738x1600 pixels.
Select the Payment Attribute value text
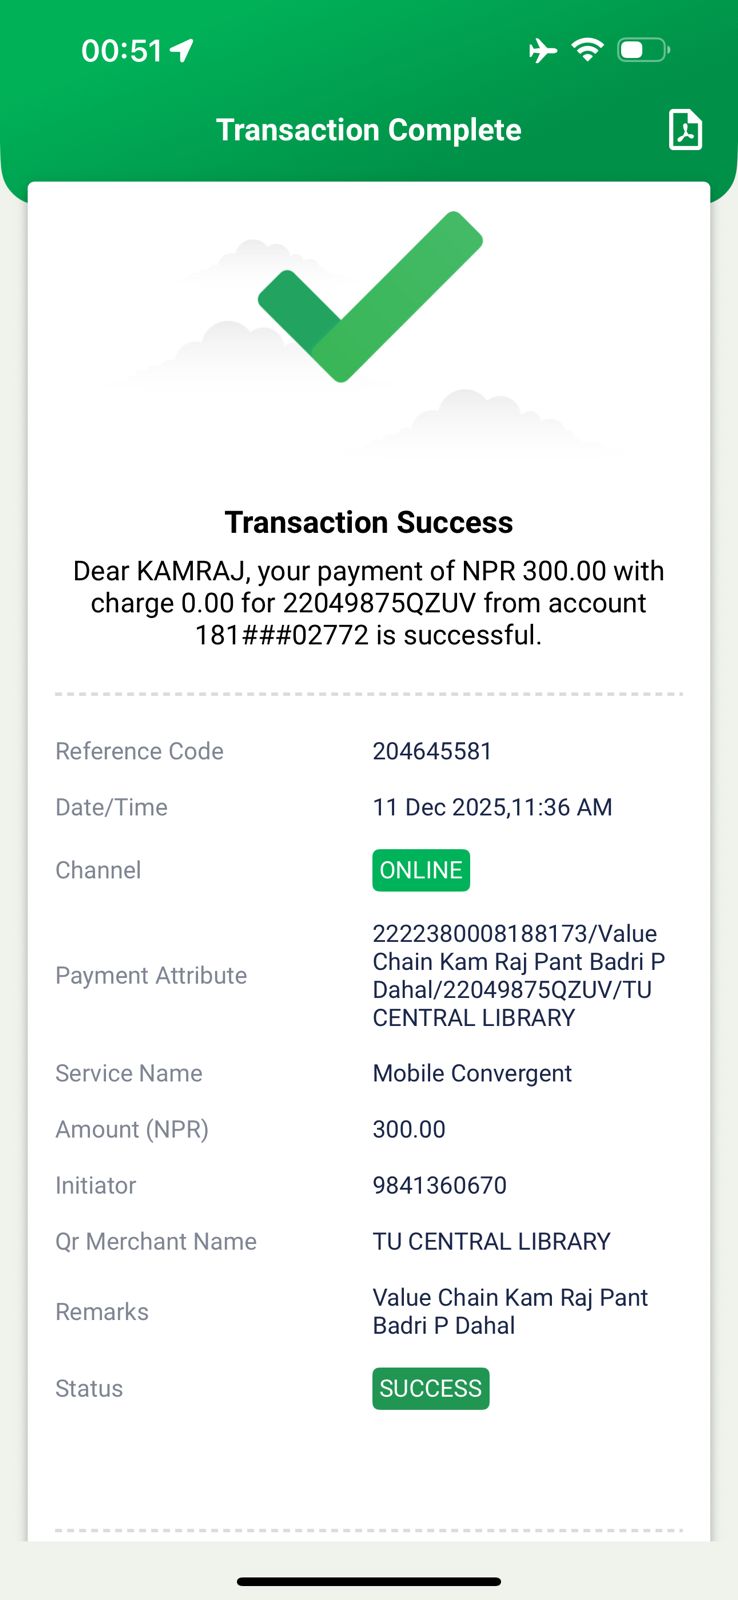coord(518,975)
